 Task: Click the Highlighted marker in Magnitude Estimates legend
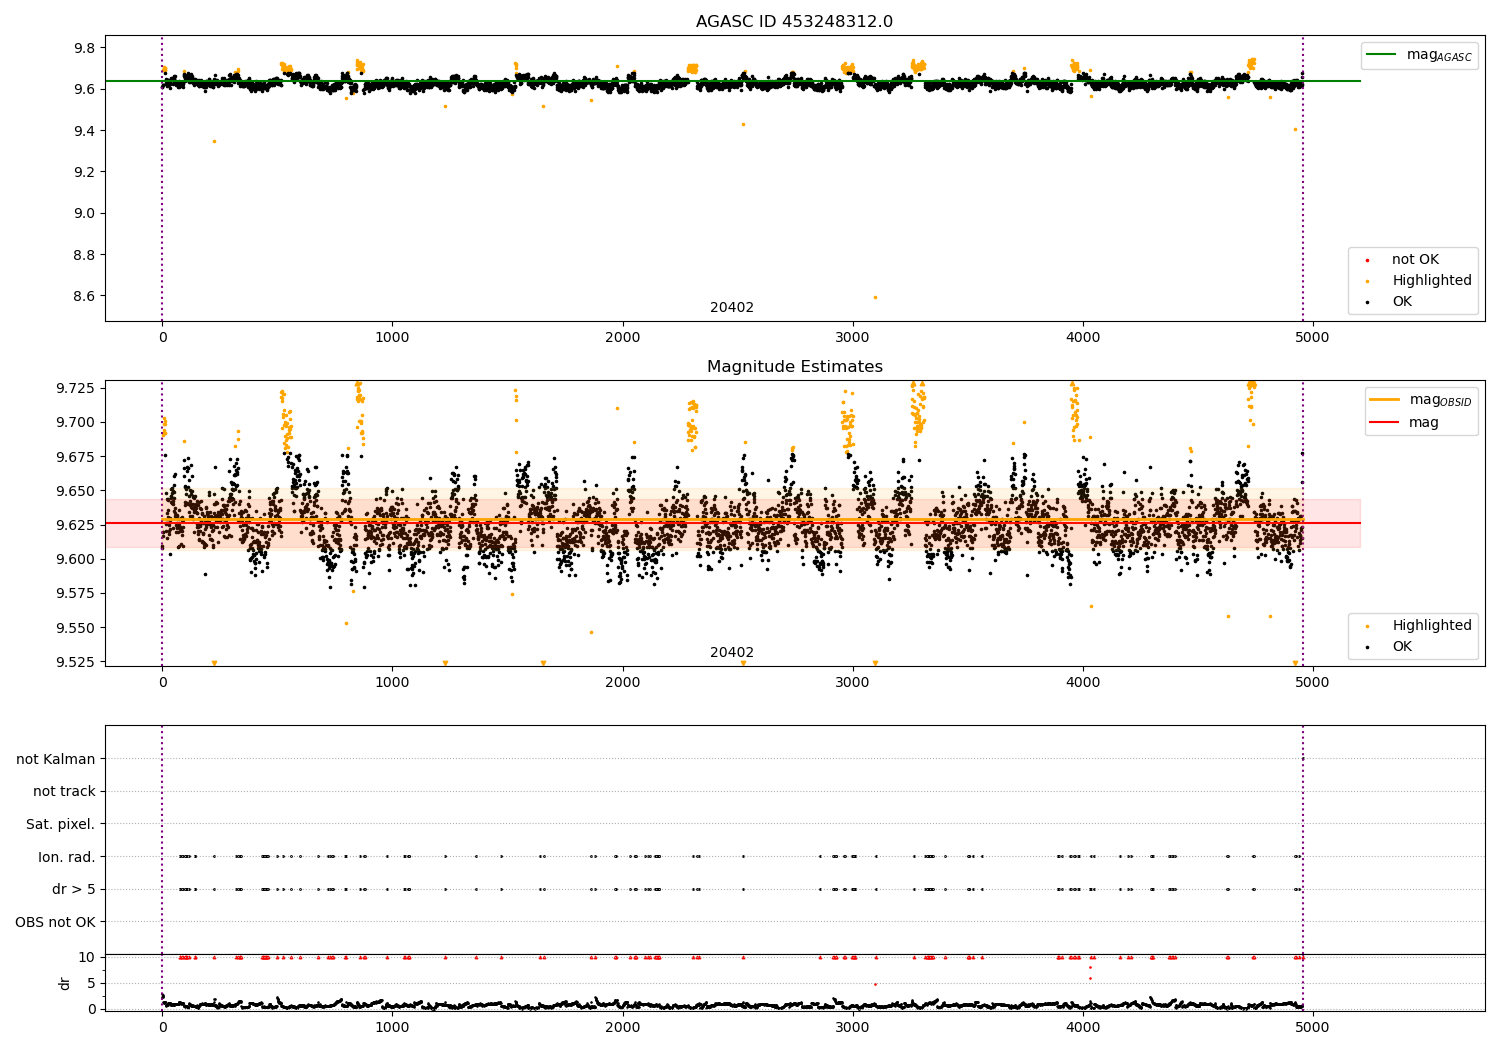(1367, 627)
